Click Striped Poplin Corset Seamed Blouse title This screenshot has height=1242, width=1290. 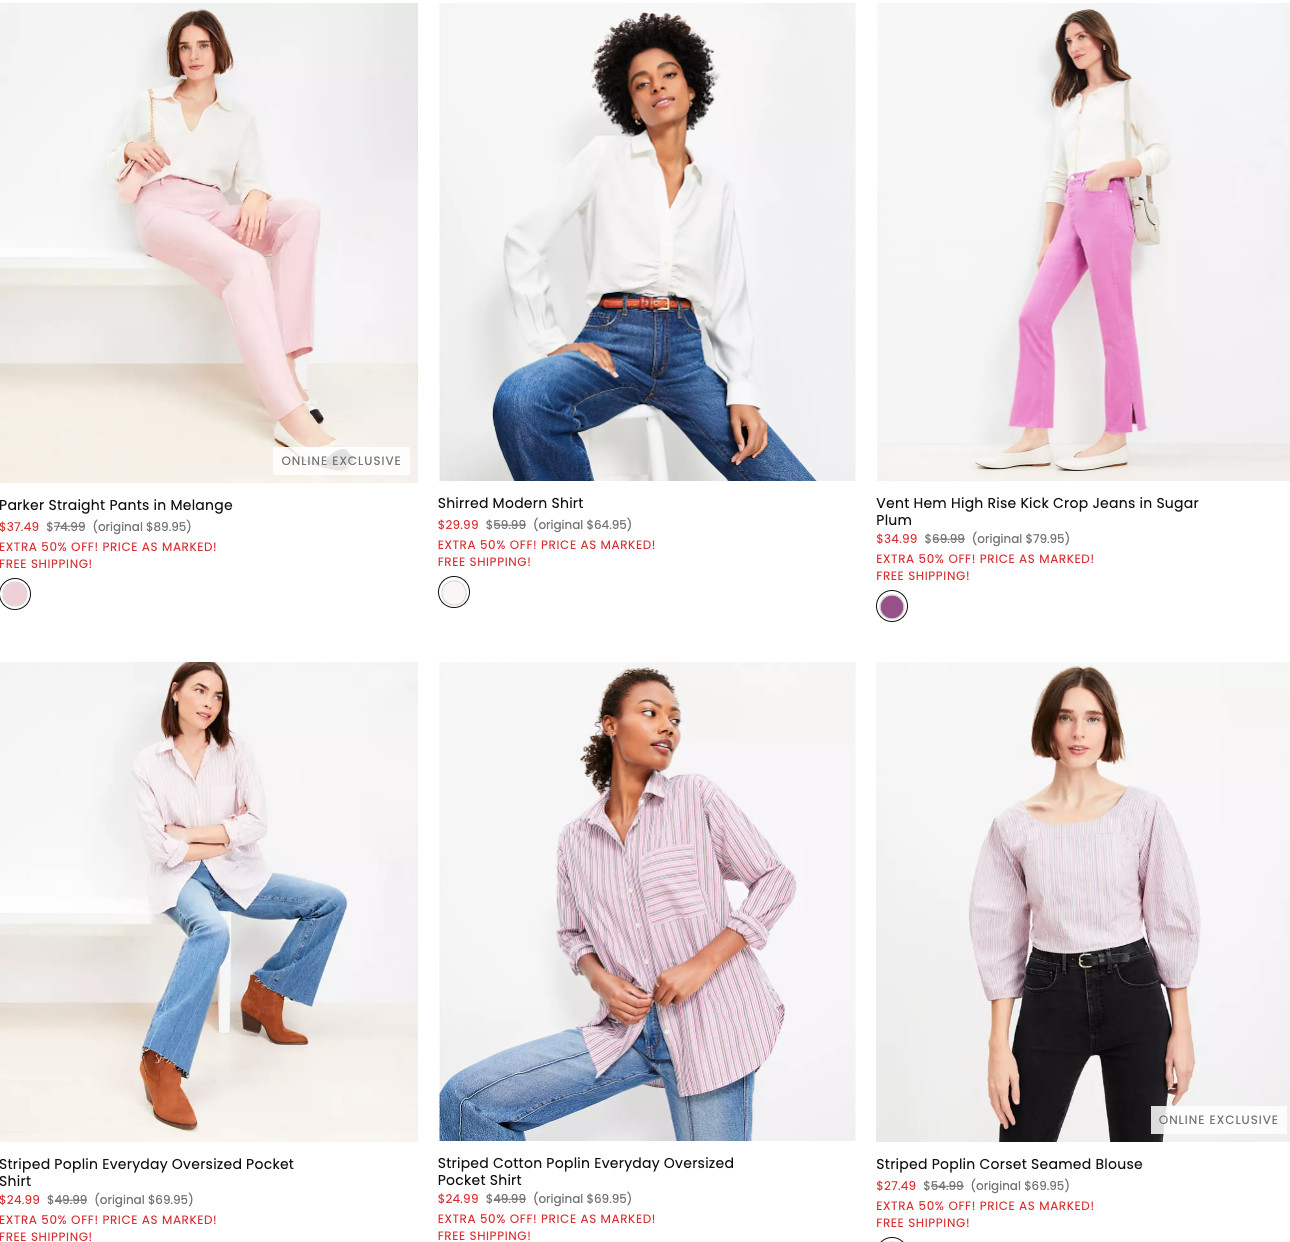pos(1009,1164)
